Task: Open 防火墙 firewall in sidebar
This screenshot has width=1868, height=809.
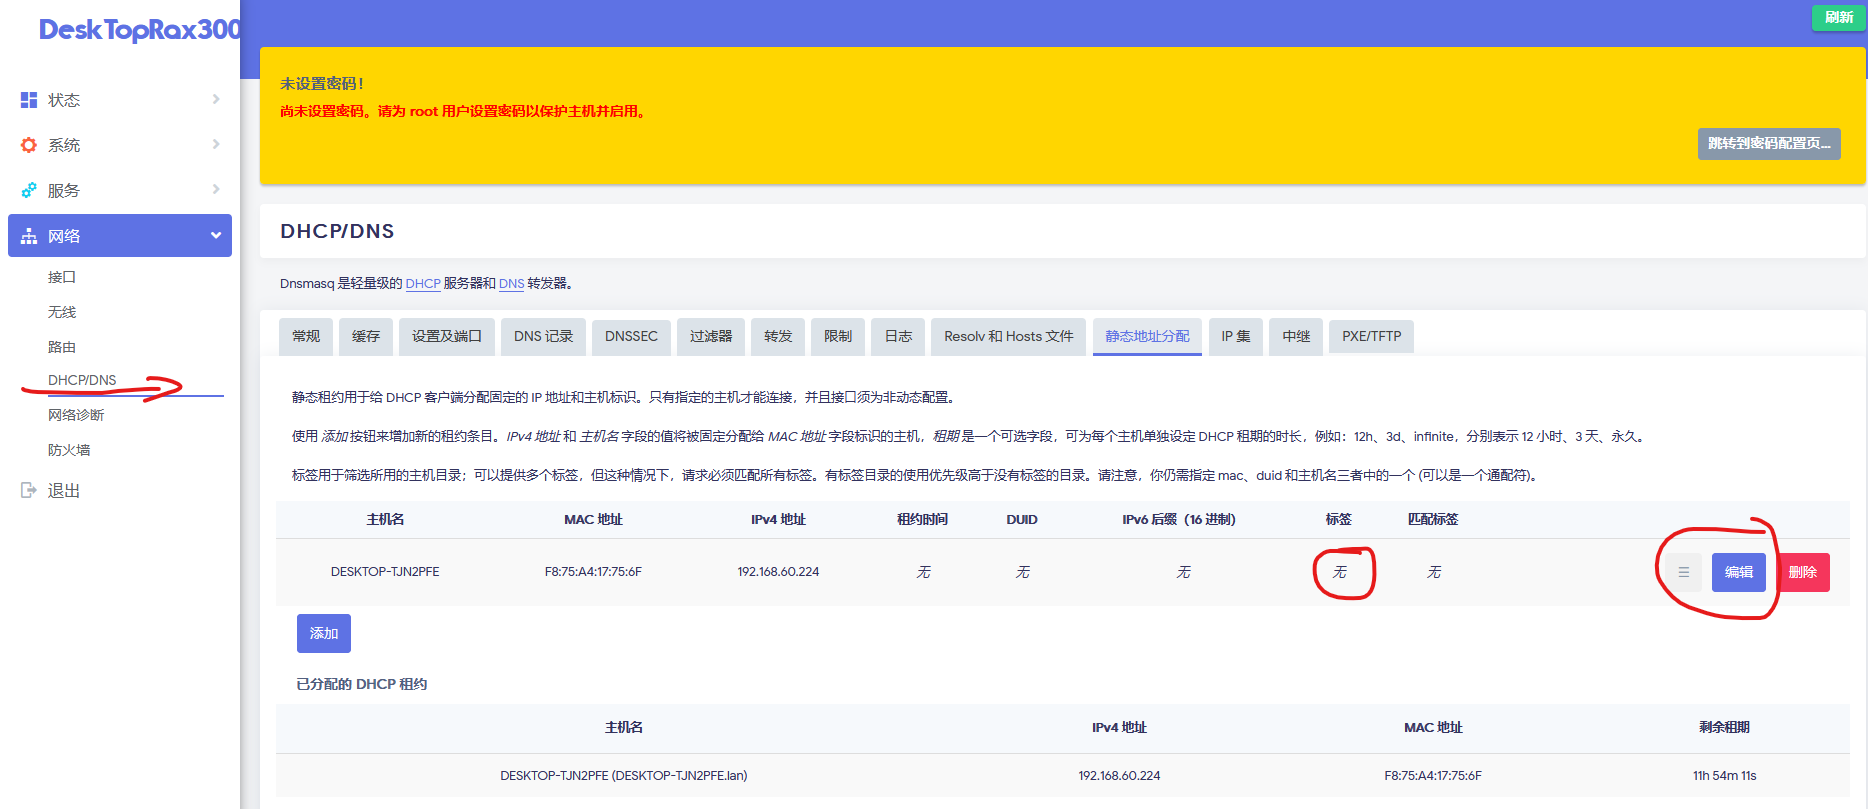Action: (69, 450)
